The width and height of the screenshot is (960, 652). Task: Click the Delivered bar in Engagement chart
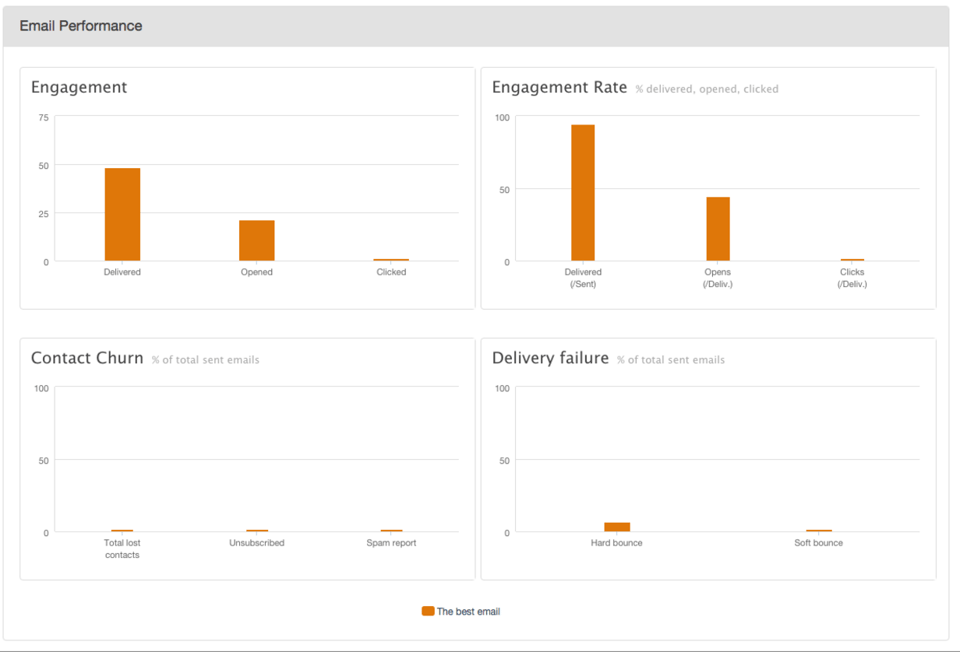122,214
